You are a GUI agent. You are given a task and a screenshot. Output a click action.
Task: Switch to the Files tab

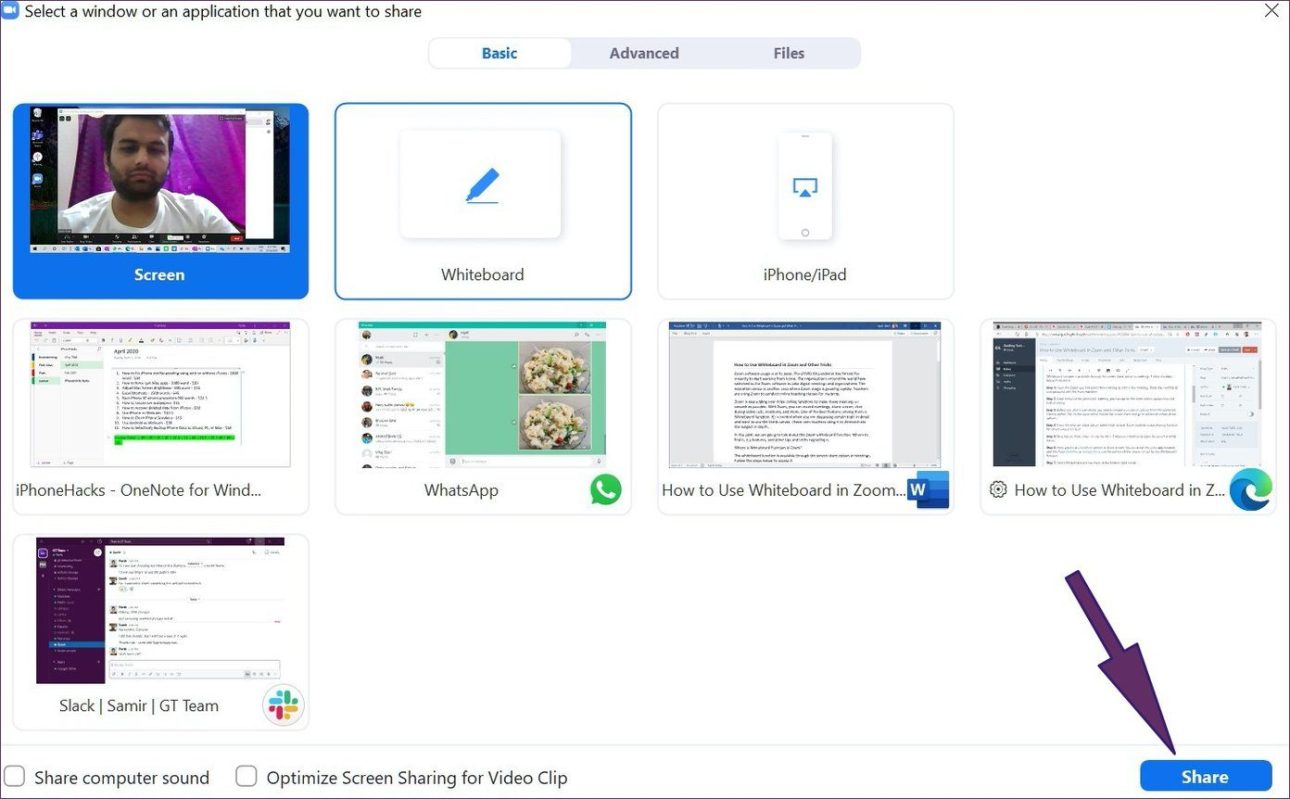pos(788,53)
